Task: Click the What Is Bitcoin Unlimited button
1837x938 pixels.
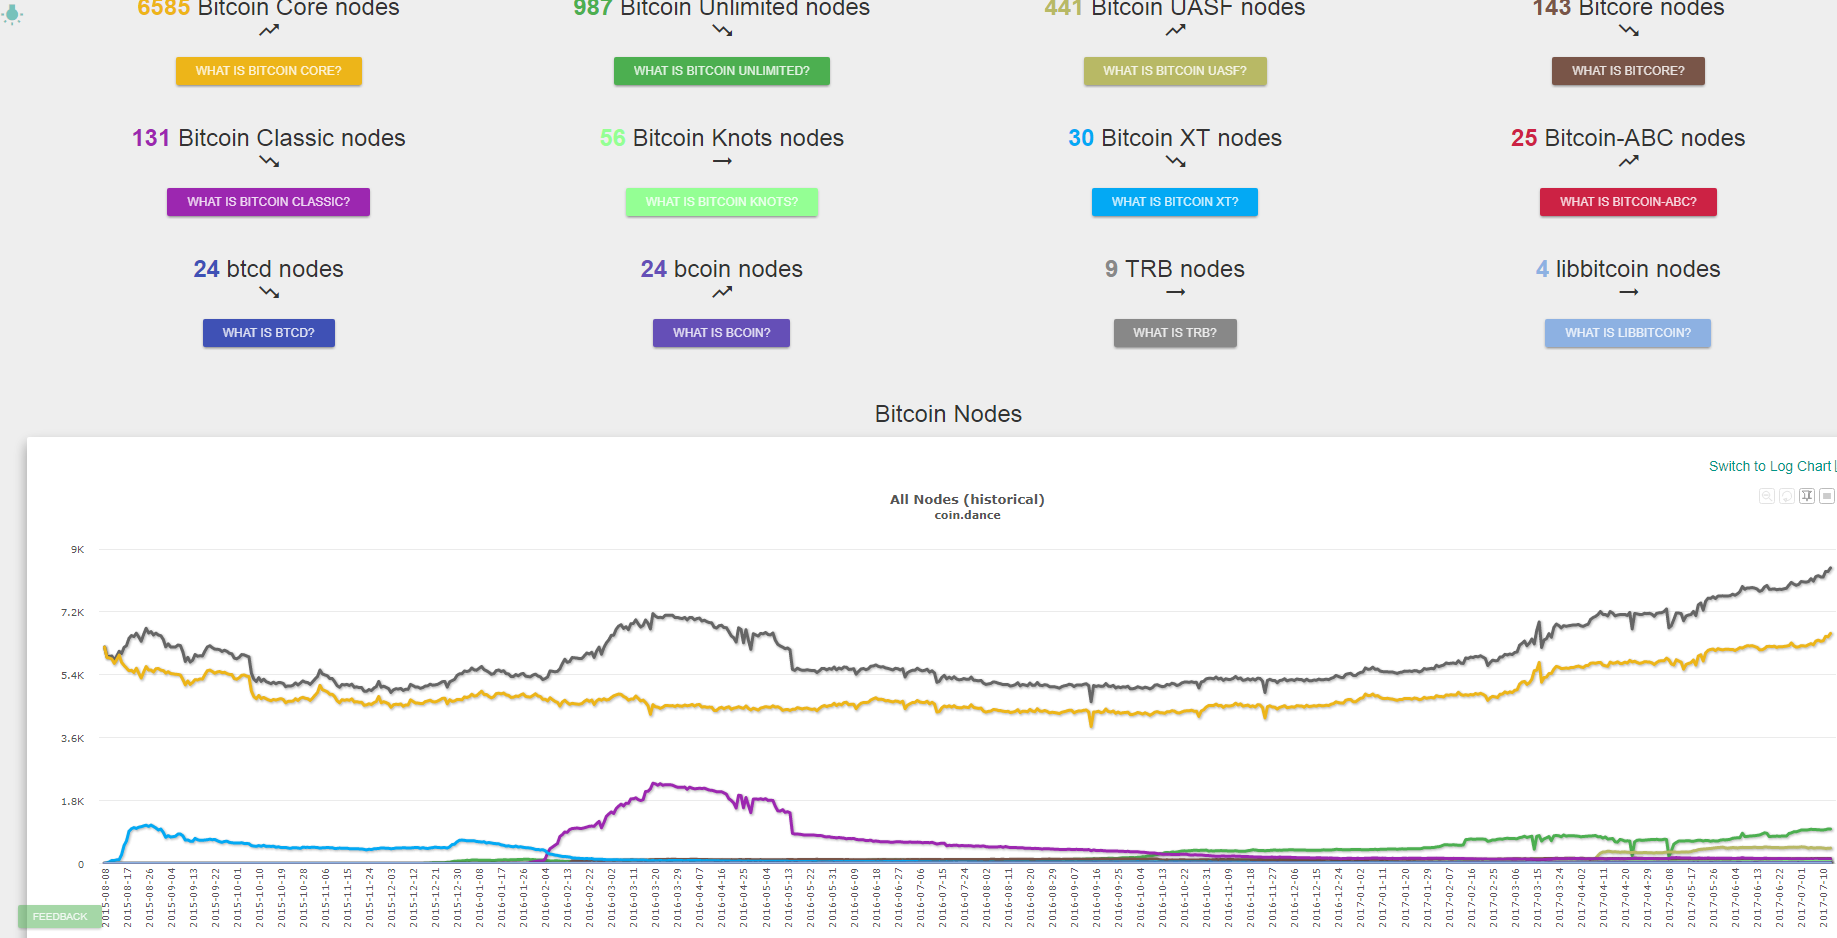Action: click(x=722, y=71)
